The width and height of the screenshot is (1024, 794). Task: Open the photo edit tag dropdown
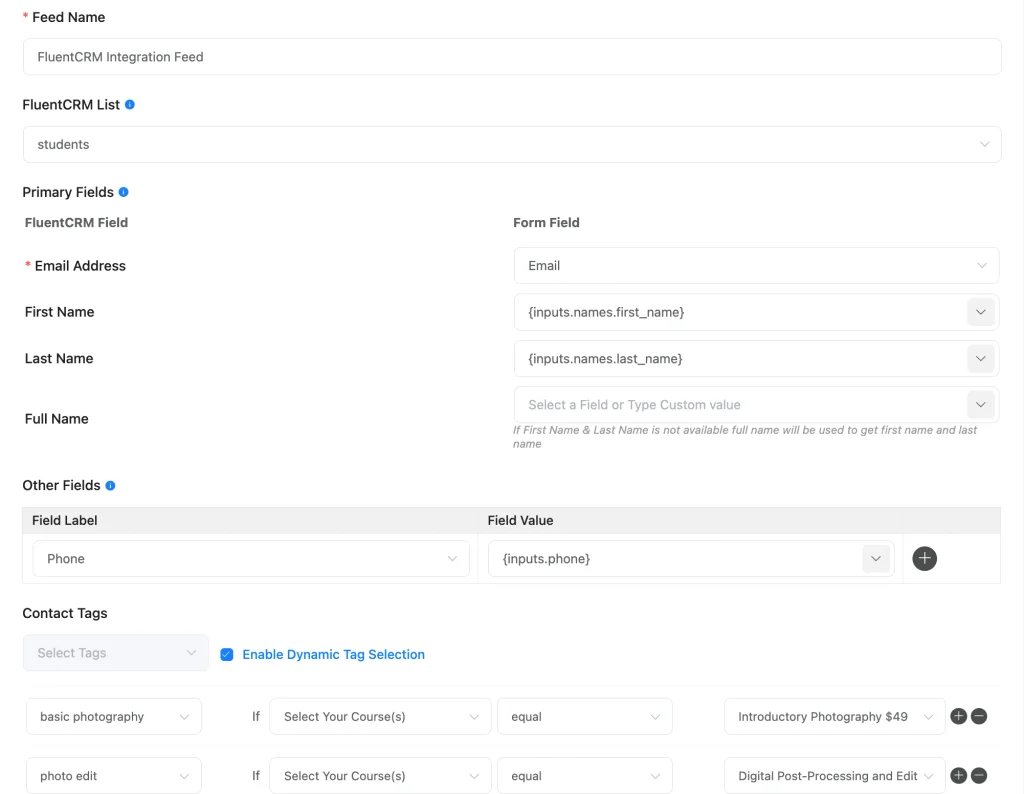tap(114, 776)
